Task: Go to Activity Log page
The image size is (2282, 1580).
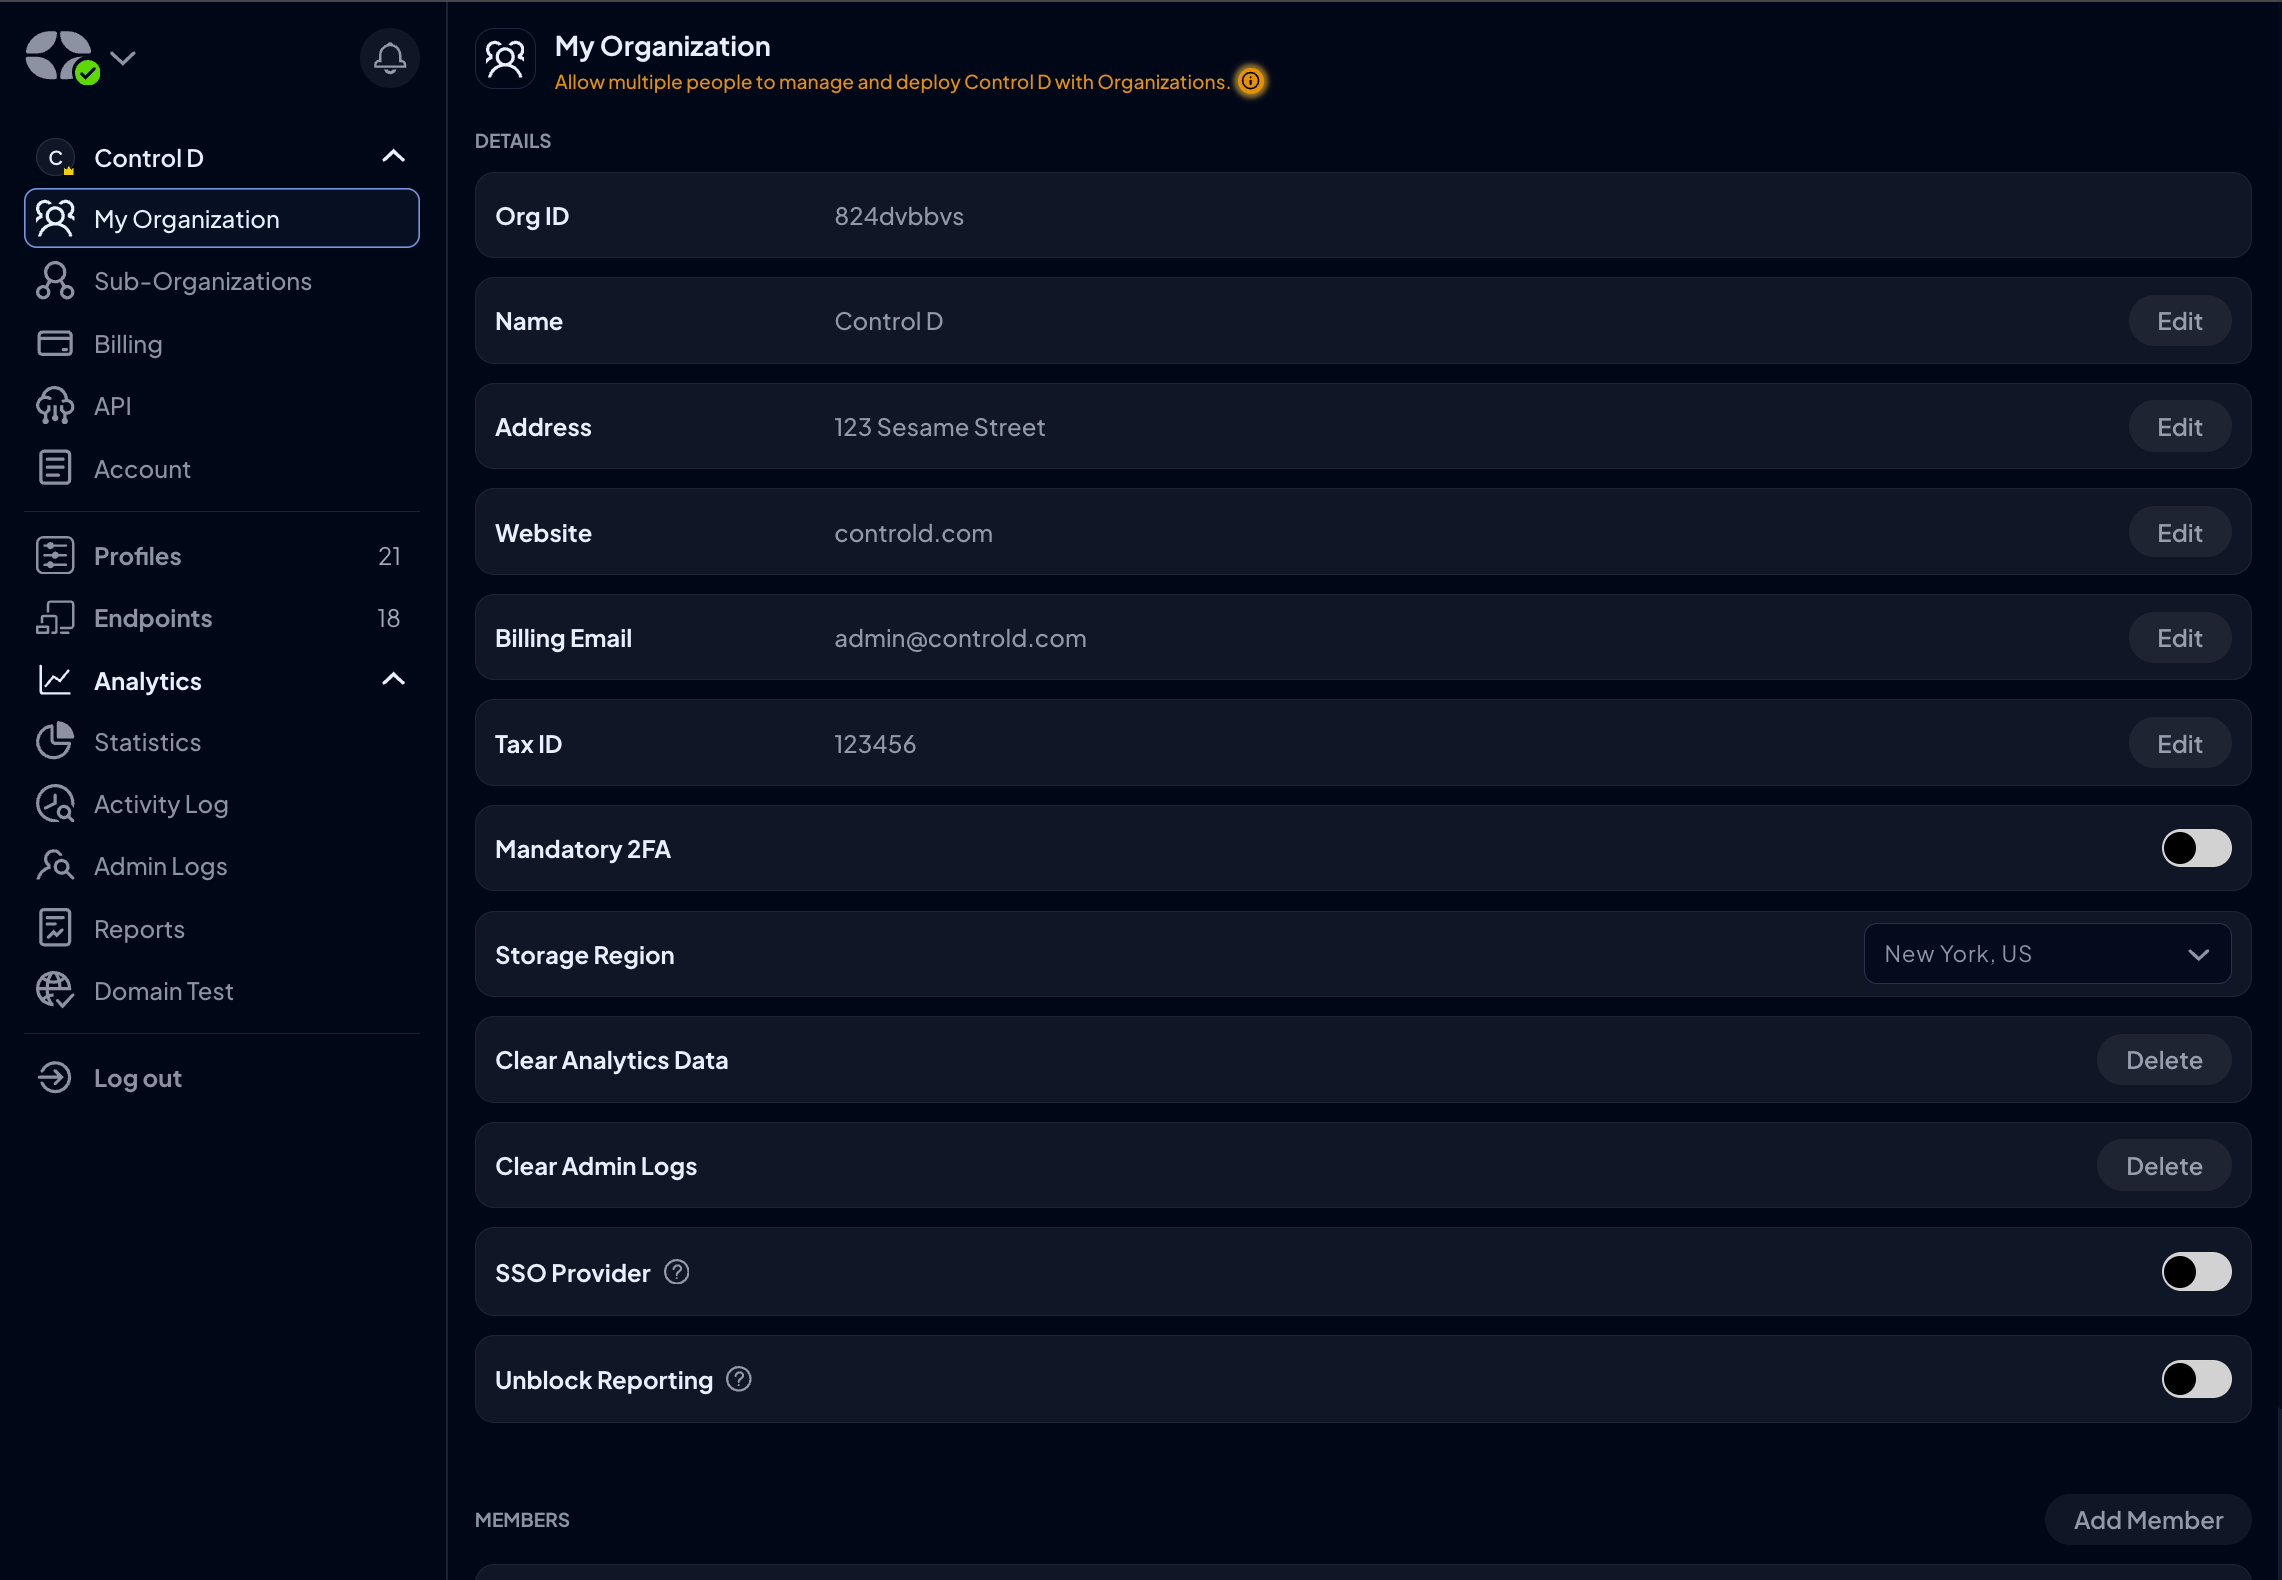Action: click(x=161, y=804)
